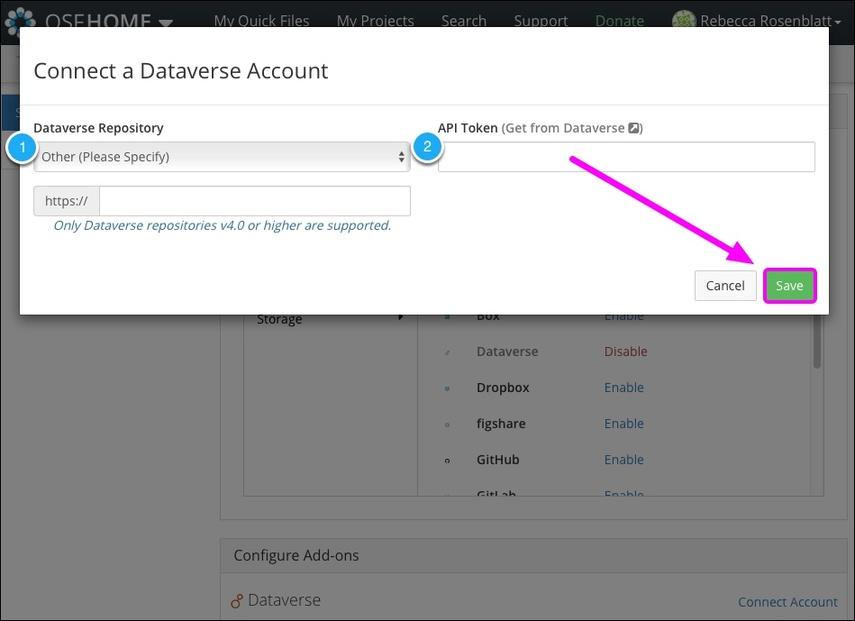855x621 pixels.
Task: Focus the https:// repository URL field
Action: [x=255, y=201]
